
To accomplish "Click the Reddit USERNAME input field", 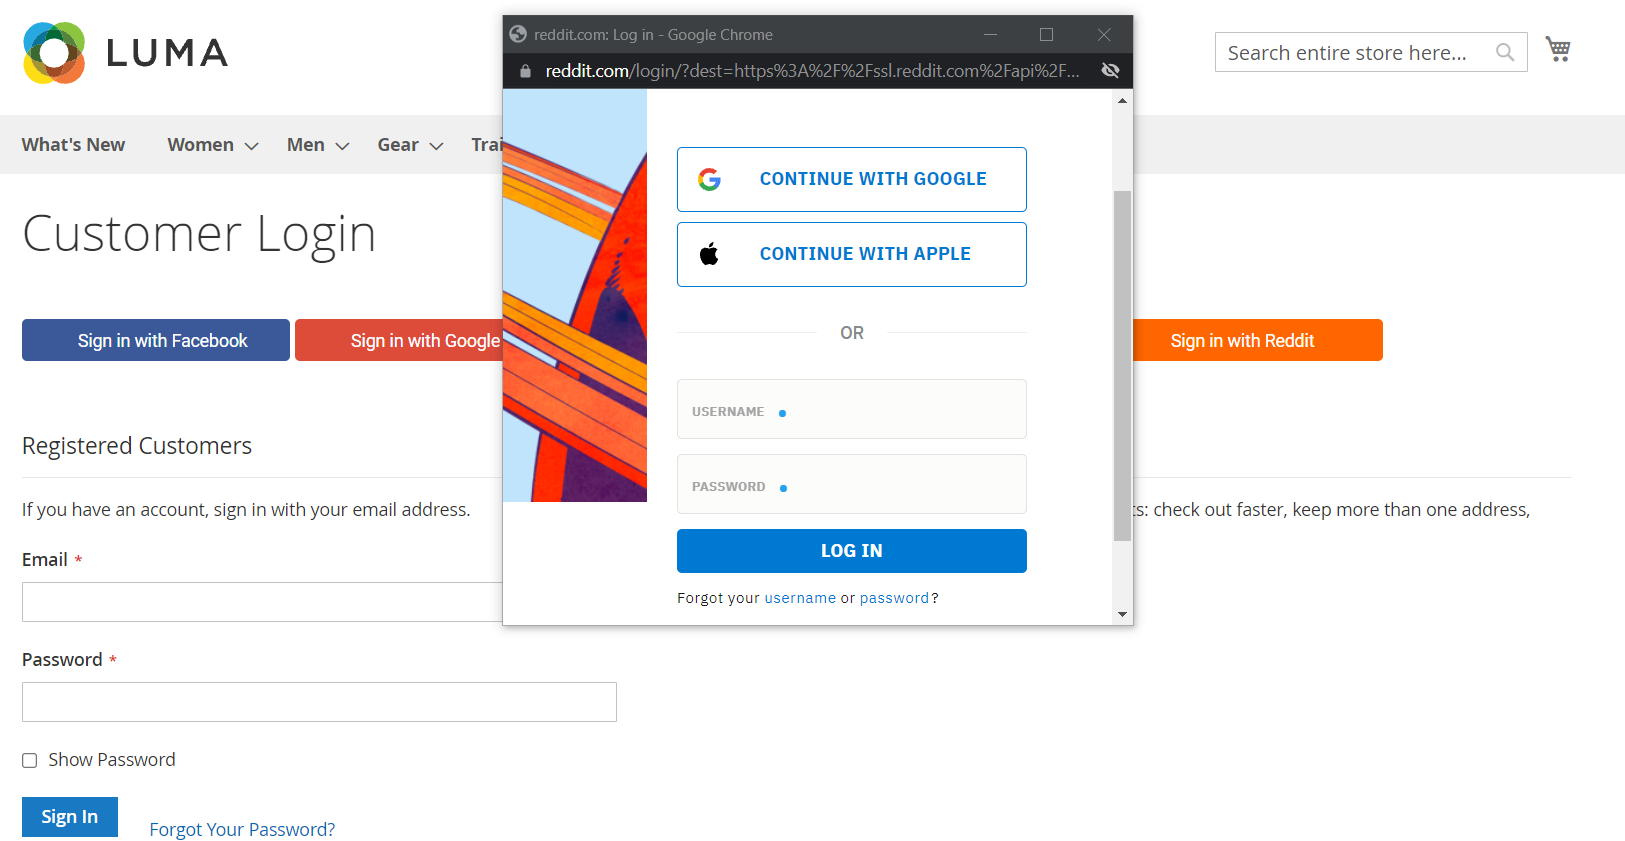I will point(851,409).
